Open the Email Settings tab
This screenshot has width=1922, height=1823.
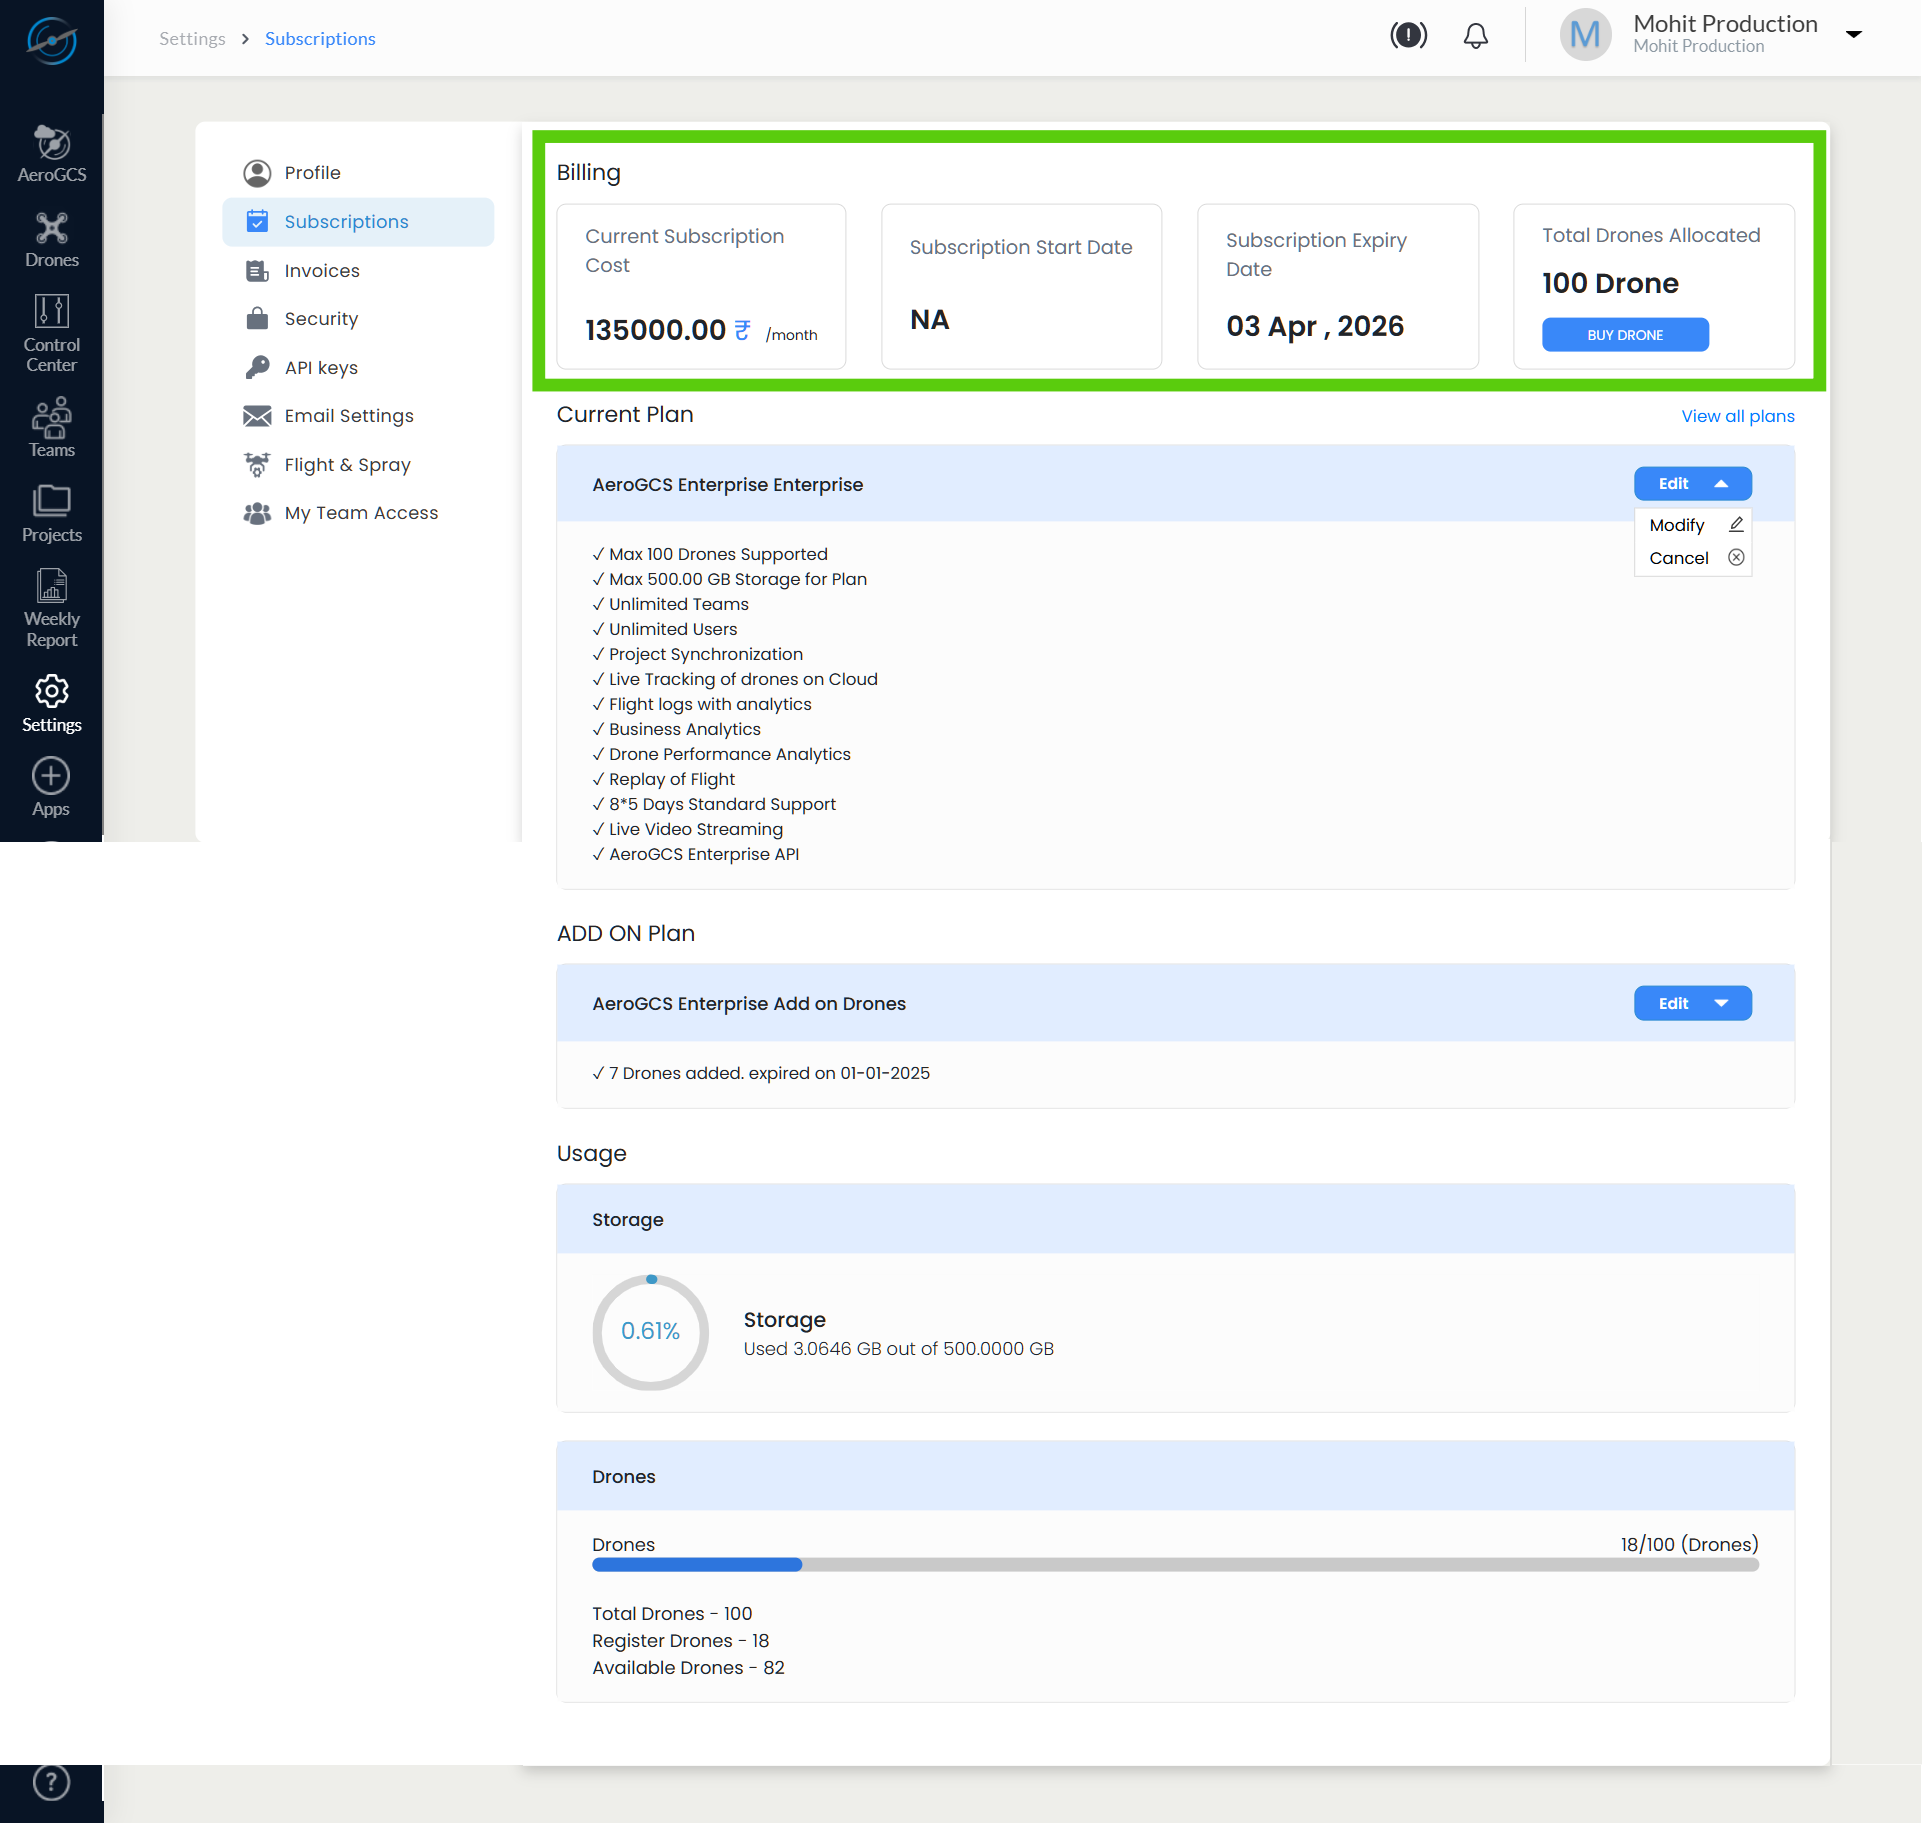click(x=358, y=416)
